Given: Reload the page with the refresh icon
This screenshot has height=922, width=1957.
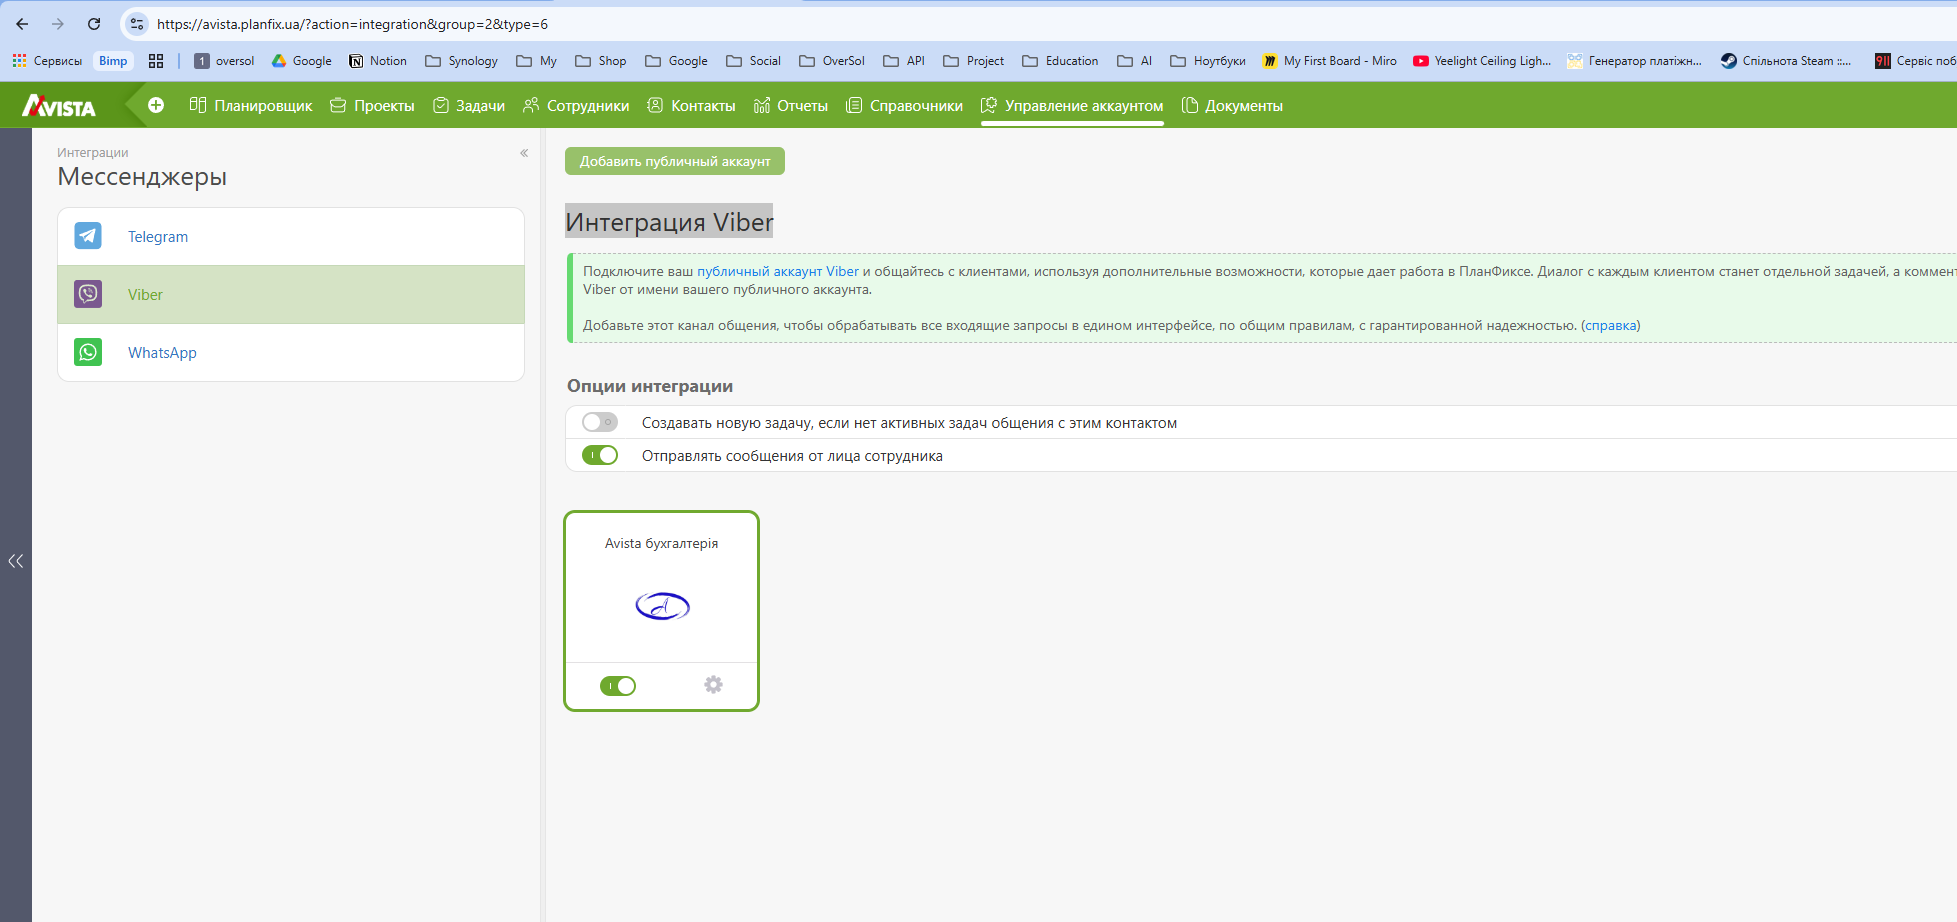Looking at the screenshot, I should tap(94, 24).
